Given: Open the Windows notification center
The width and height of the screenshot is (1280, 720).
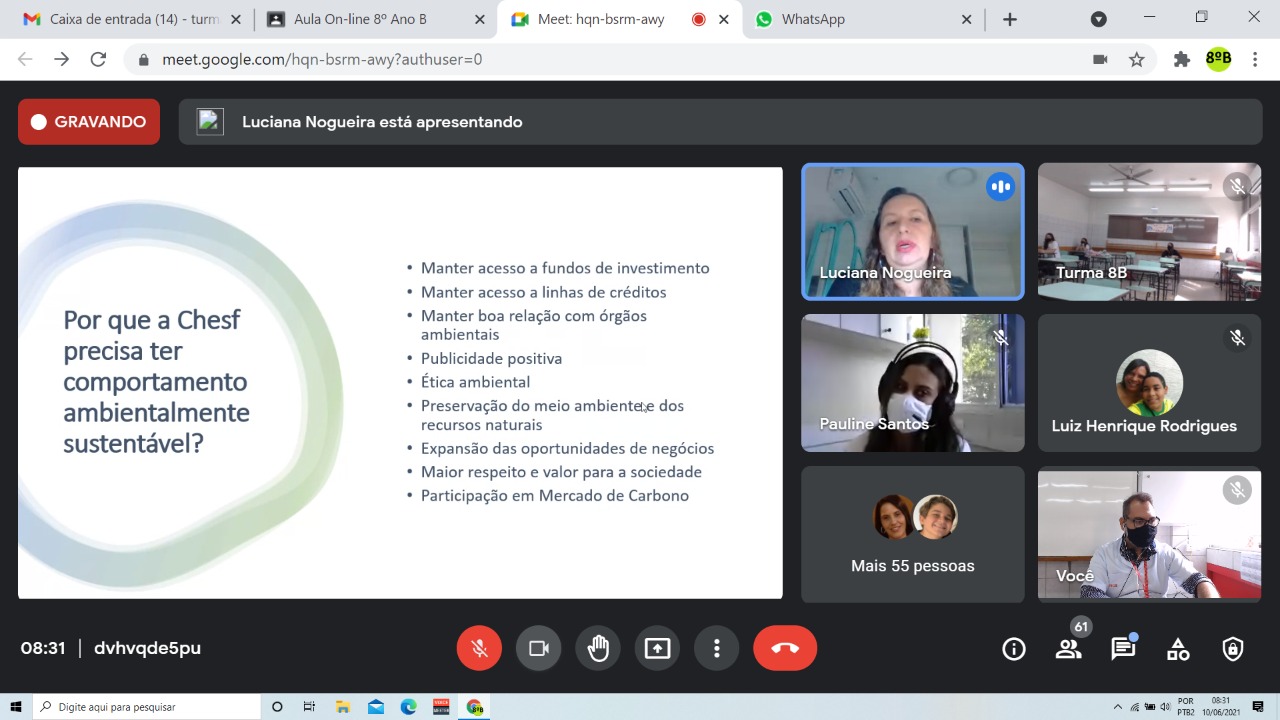Looking at the screenshot, I should (x=1258, y=707).
